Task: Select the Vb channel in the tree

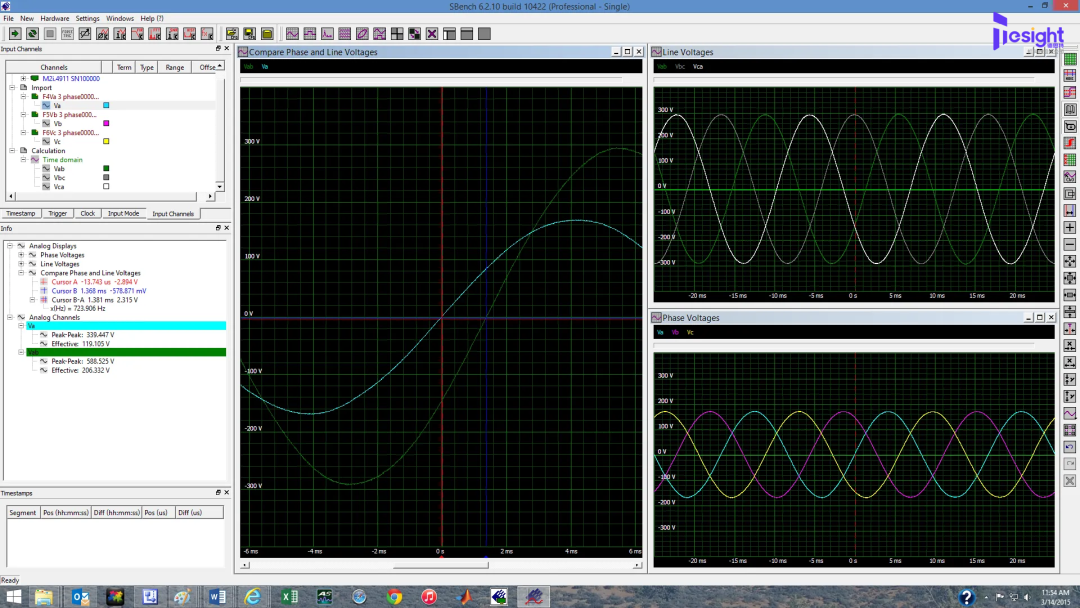Action: [58, 123]
